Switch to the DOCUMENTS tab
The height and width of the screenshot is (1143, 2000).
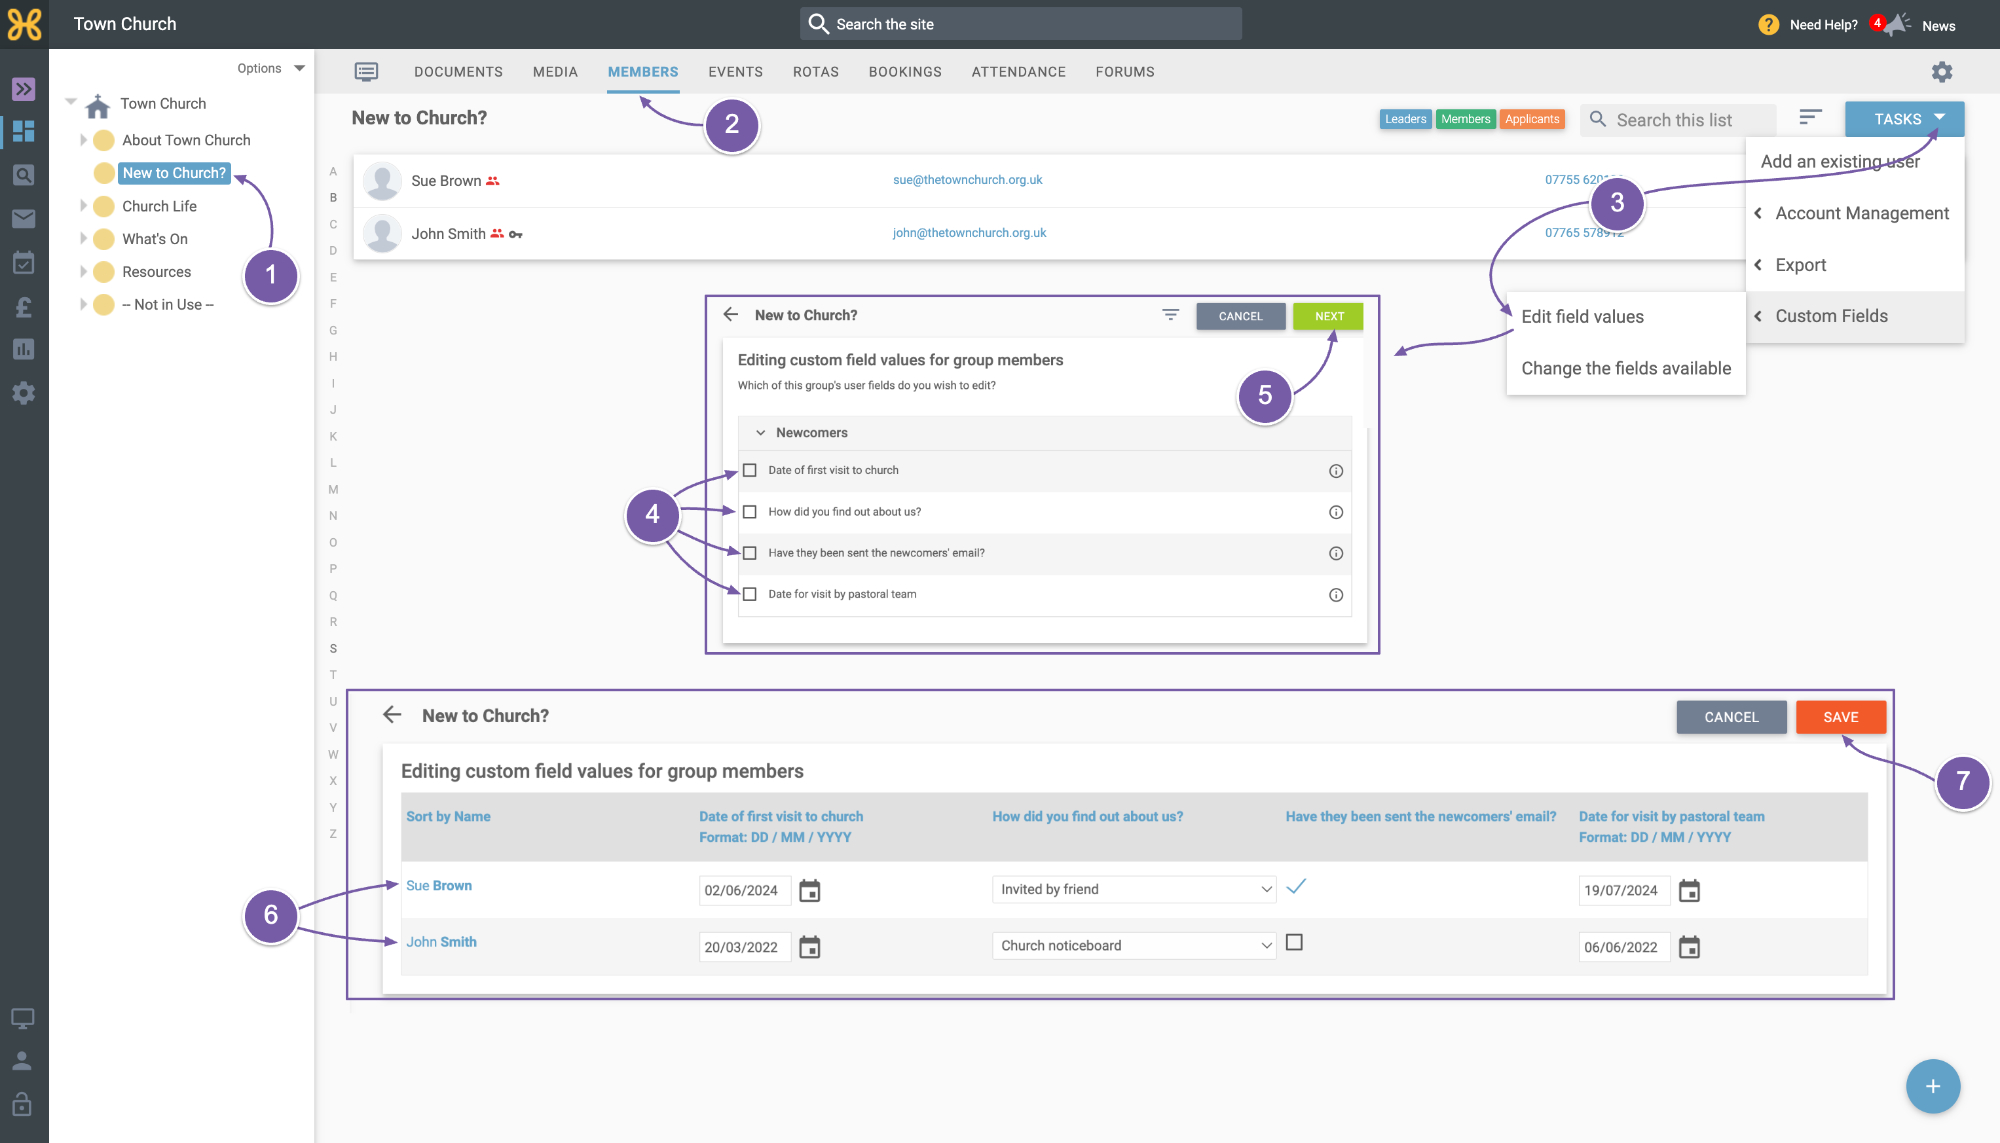(458, 72)
